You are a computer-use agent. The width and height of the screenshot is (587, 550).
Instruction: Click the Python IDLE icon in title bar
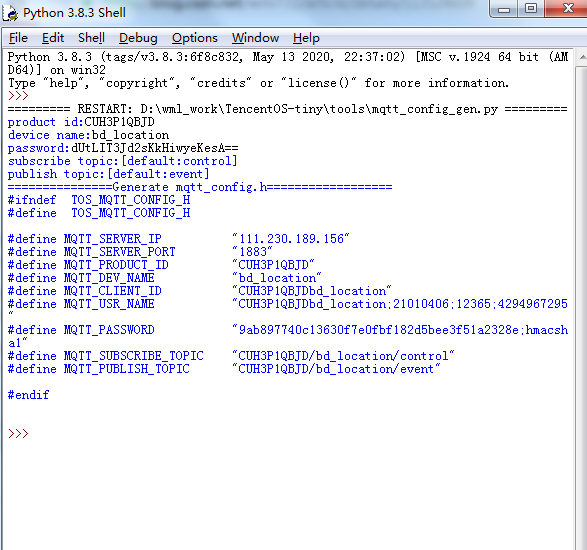click(x=10, y=13)
